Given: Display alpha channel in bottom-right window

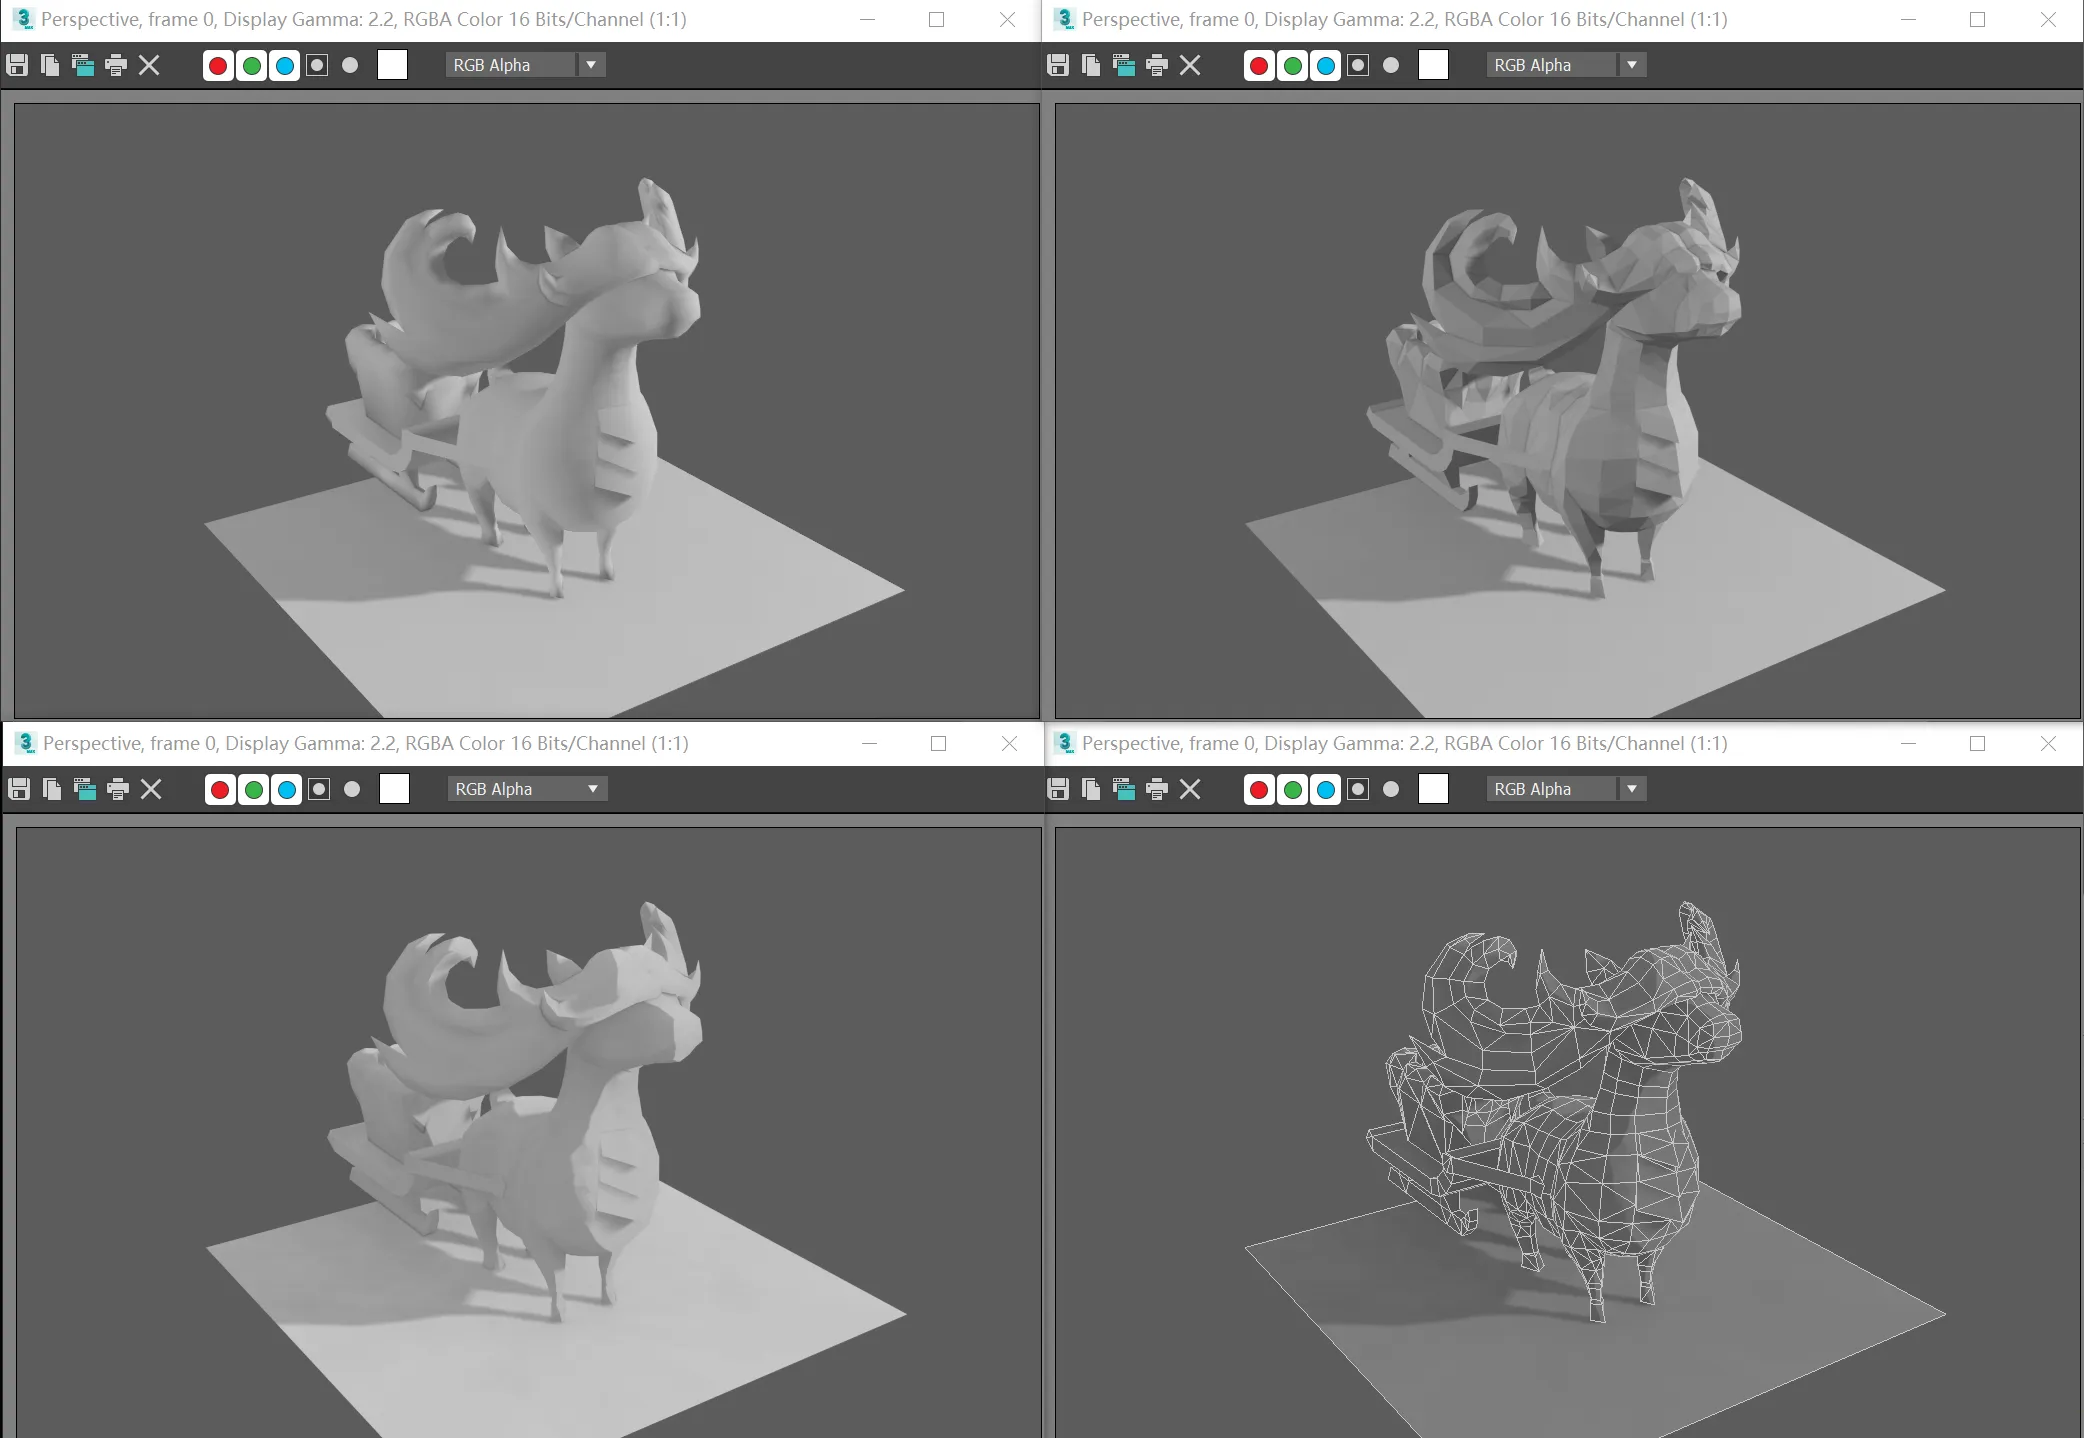Looking at the screenshot, I should click(1358, 789).
